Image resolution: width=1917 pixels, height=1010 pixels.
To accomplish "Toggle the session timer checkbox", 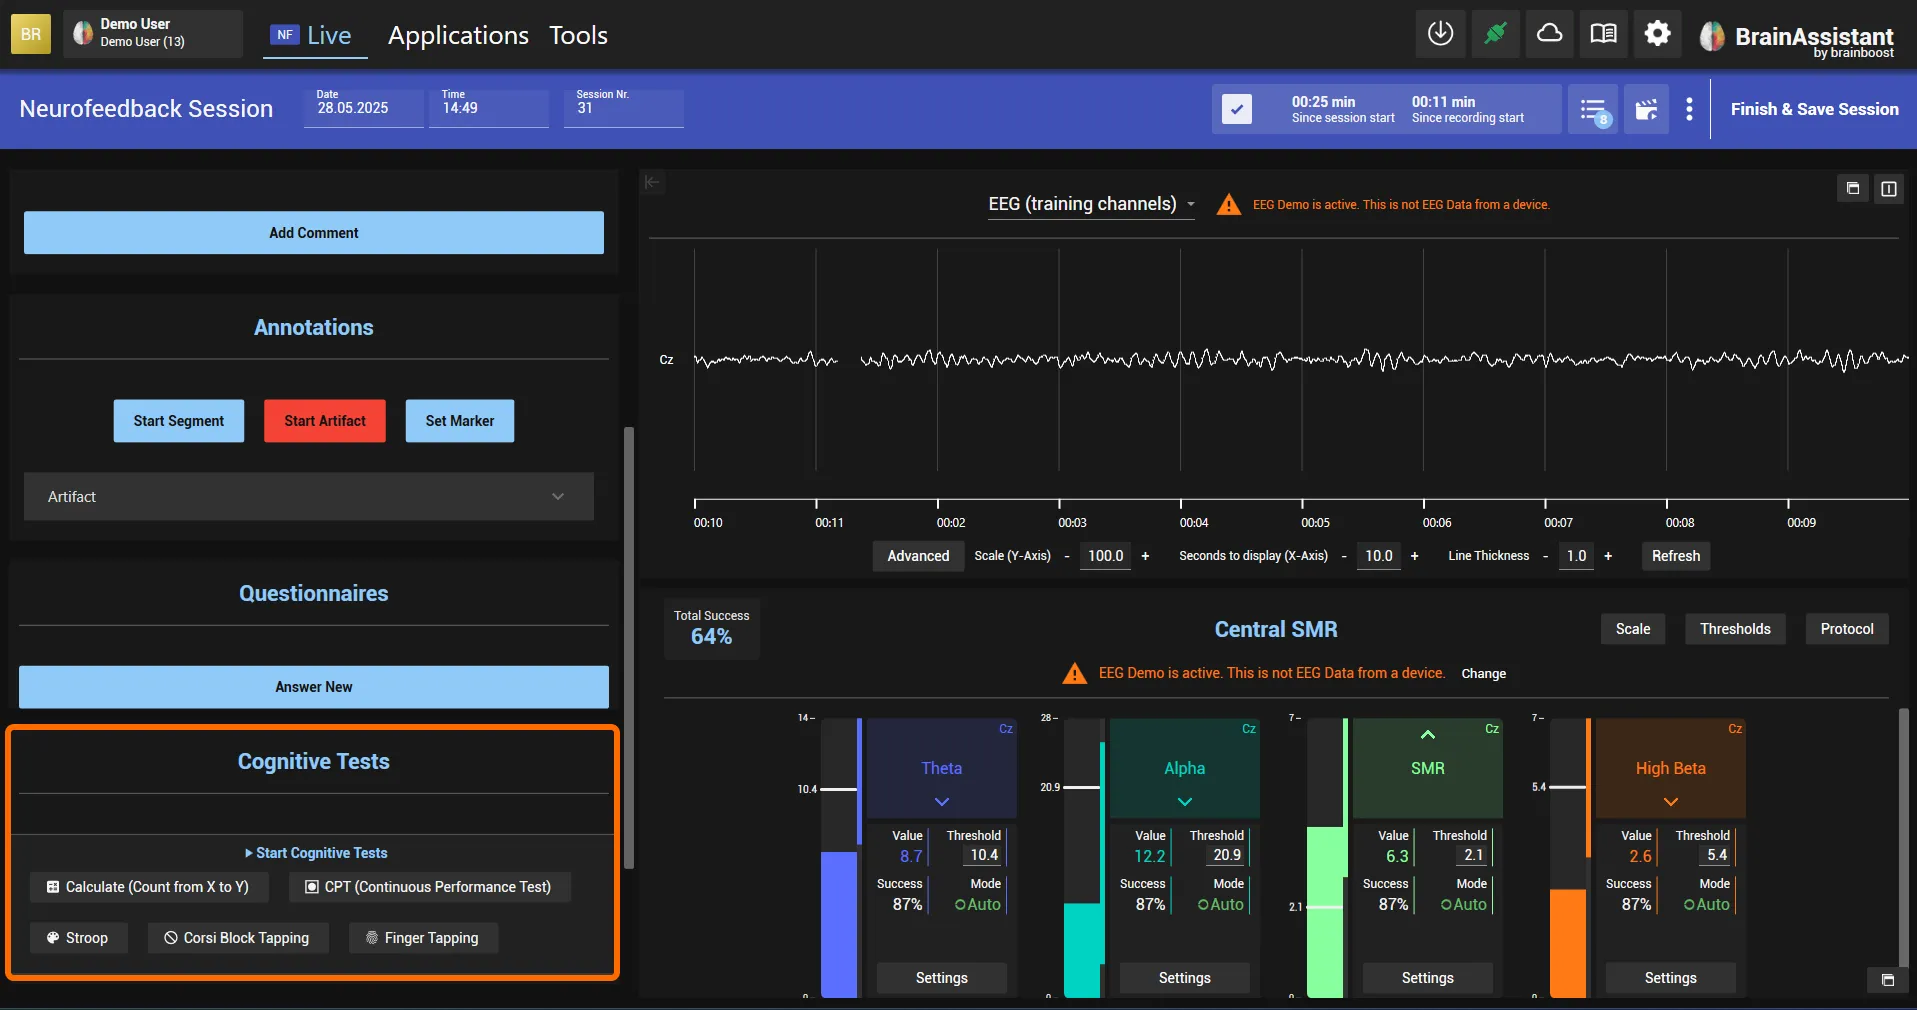I will click(x=1237, y=109).
